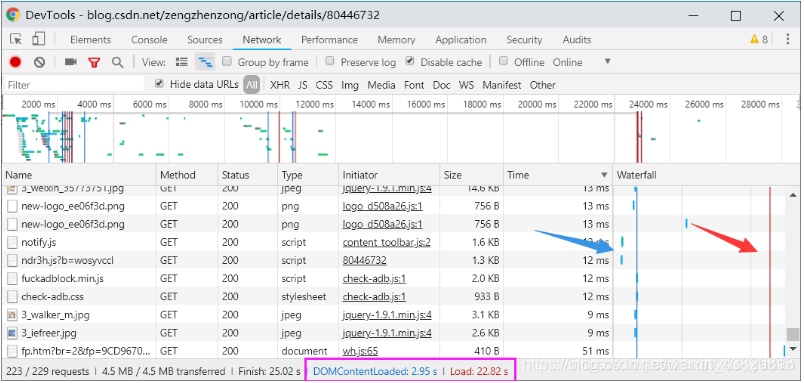Click the check-adb.css file icon

12,296
